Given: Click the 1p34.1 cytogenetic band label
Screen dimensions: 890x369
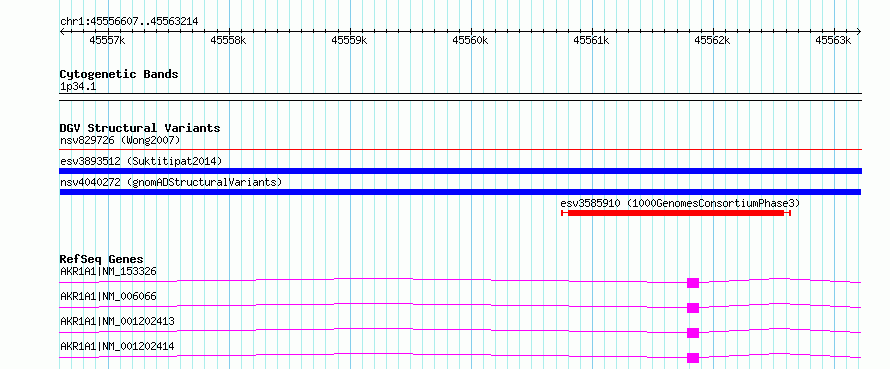Looking at the screenshot, I should tap(78, 87).
